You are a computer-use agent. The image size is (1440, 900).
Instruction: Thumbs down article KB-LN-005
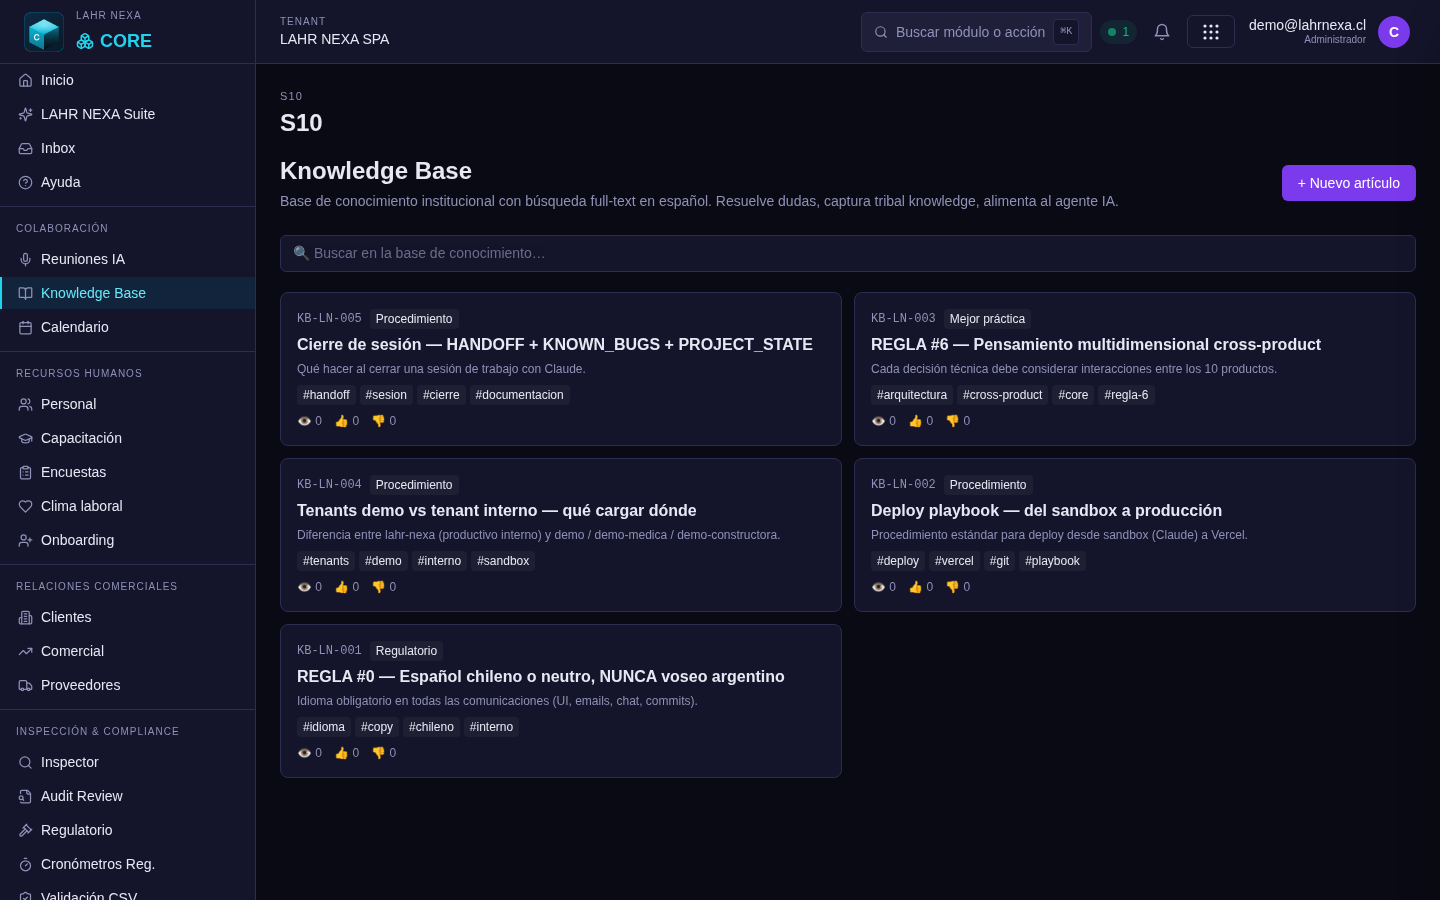(x=383, y=421)
